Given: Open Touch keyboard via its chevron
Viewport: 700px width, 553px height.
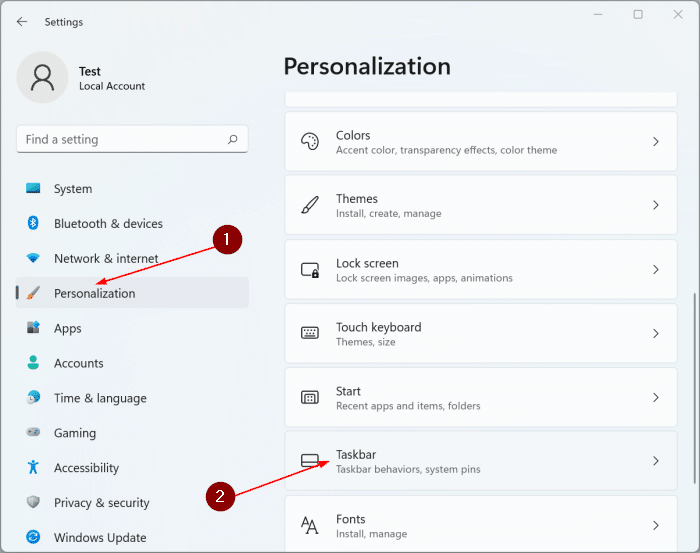Looking at the screenshot, I should (655, 333).
